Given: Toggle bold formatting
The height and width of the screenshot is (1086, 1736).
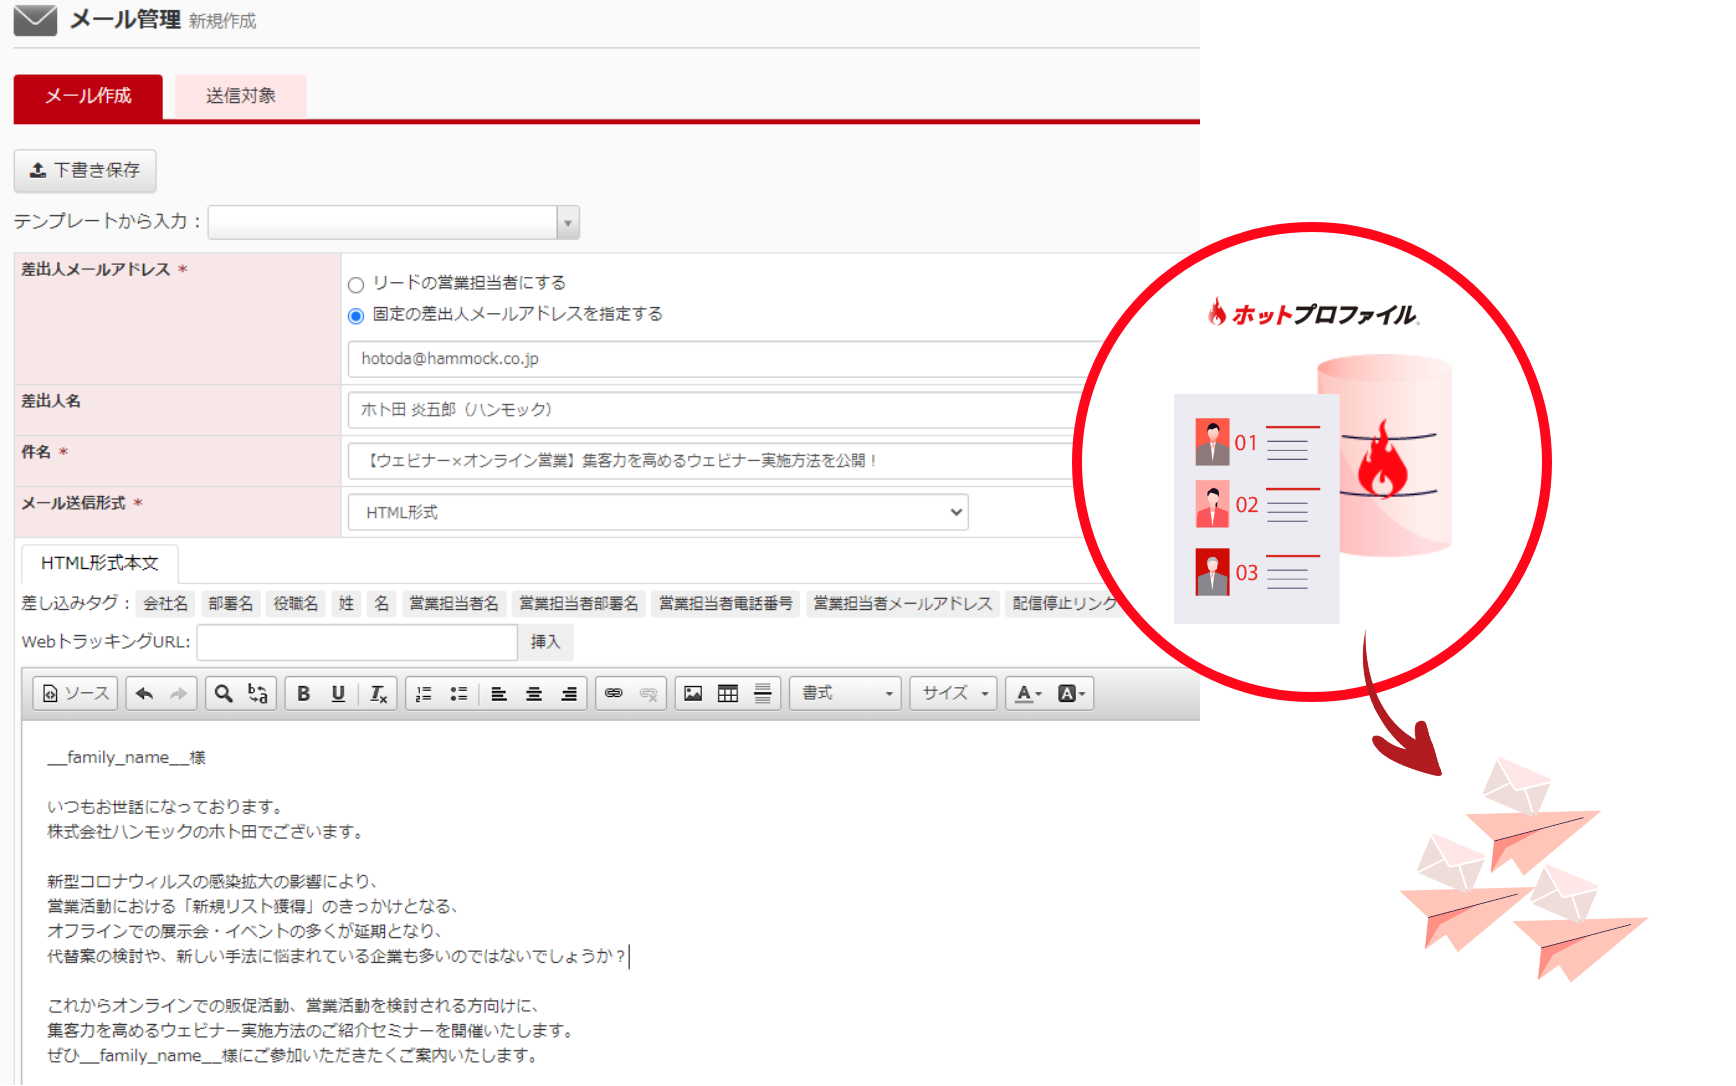Looking at the screenshot, I should click(304, 693).
